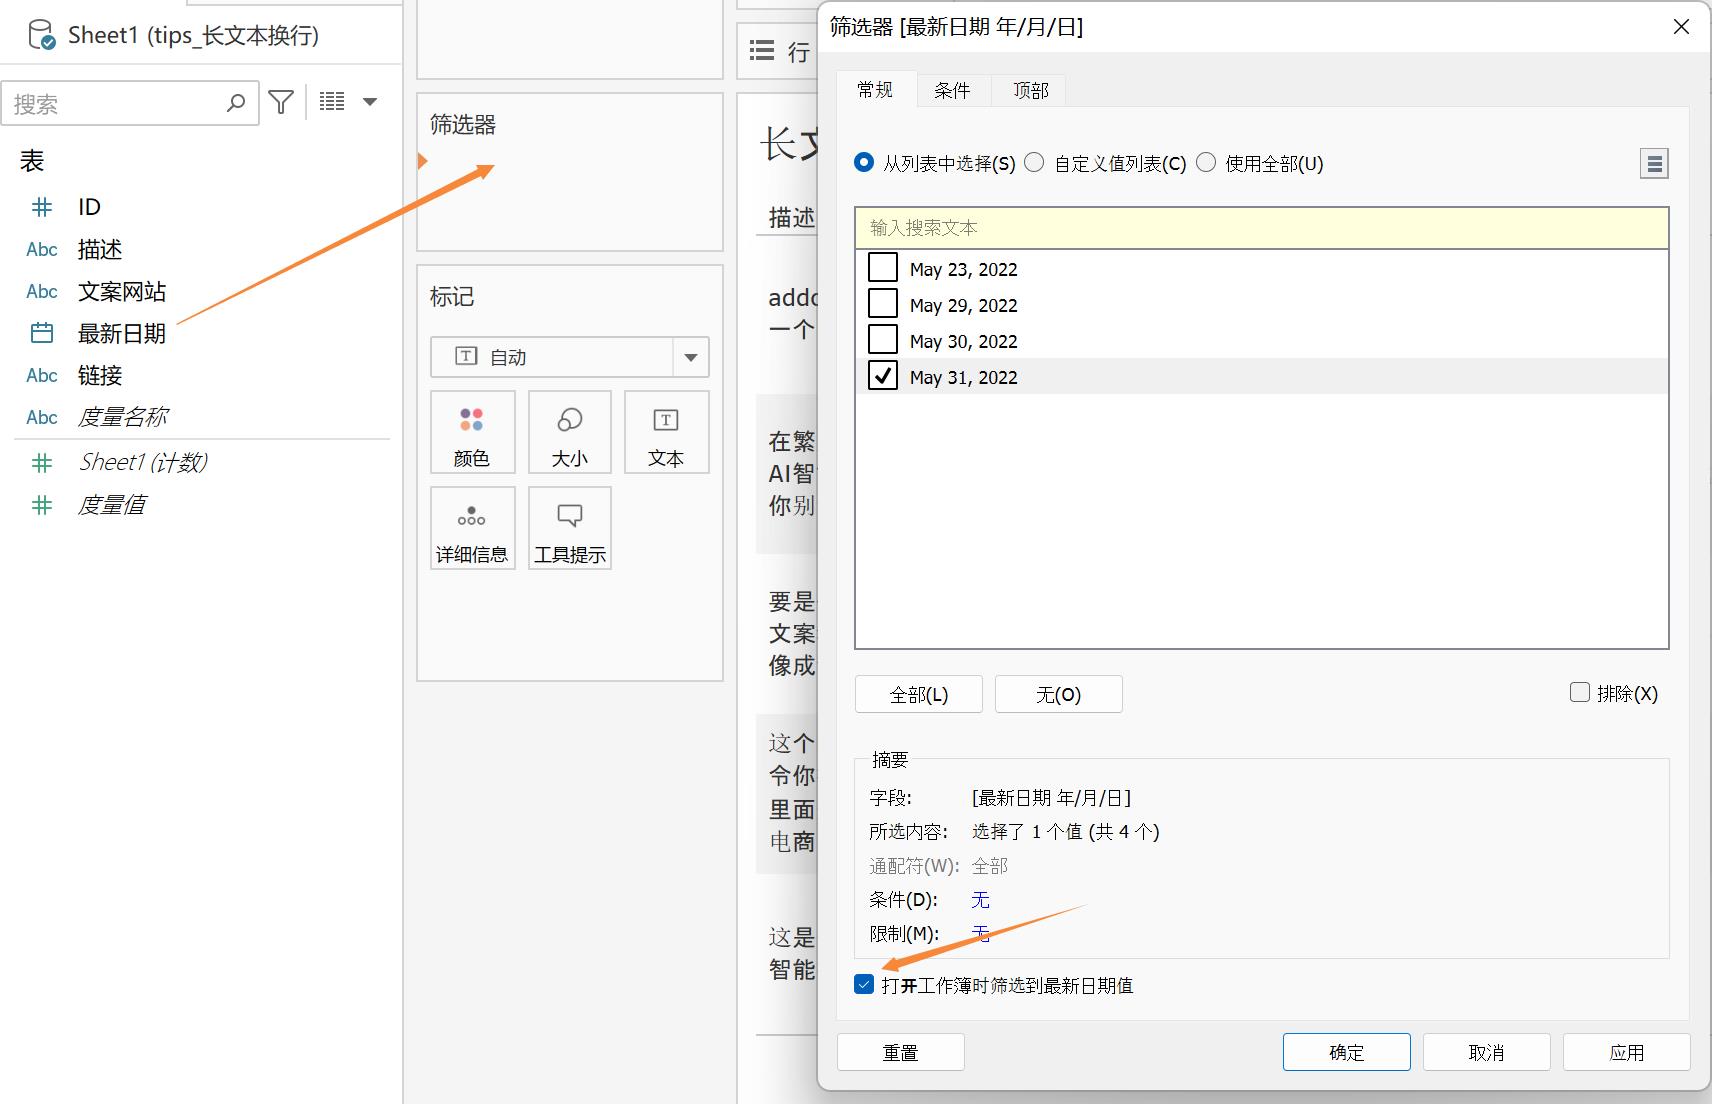This screenshot has height=1104, width=1712.
Task: Click the number icon beside ID field
Action: pyautogui.click(x=42, y=207)
